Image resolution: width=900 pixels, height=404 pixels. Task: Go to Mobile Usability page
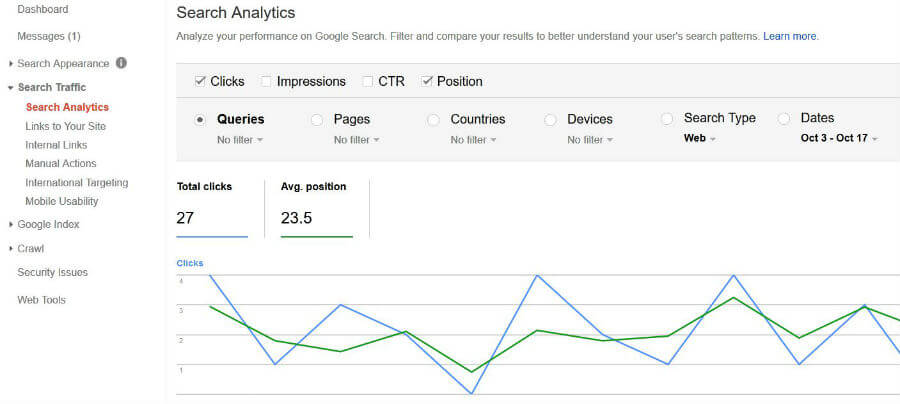pos(61,201)
